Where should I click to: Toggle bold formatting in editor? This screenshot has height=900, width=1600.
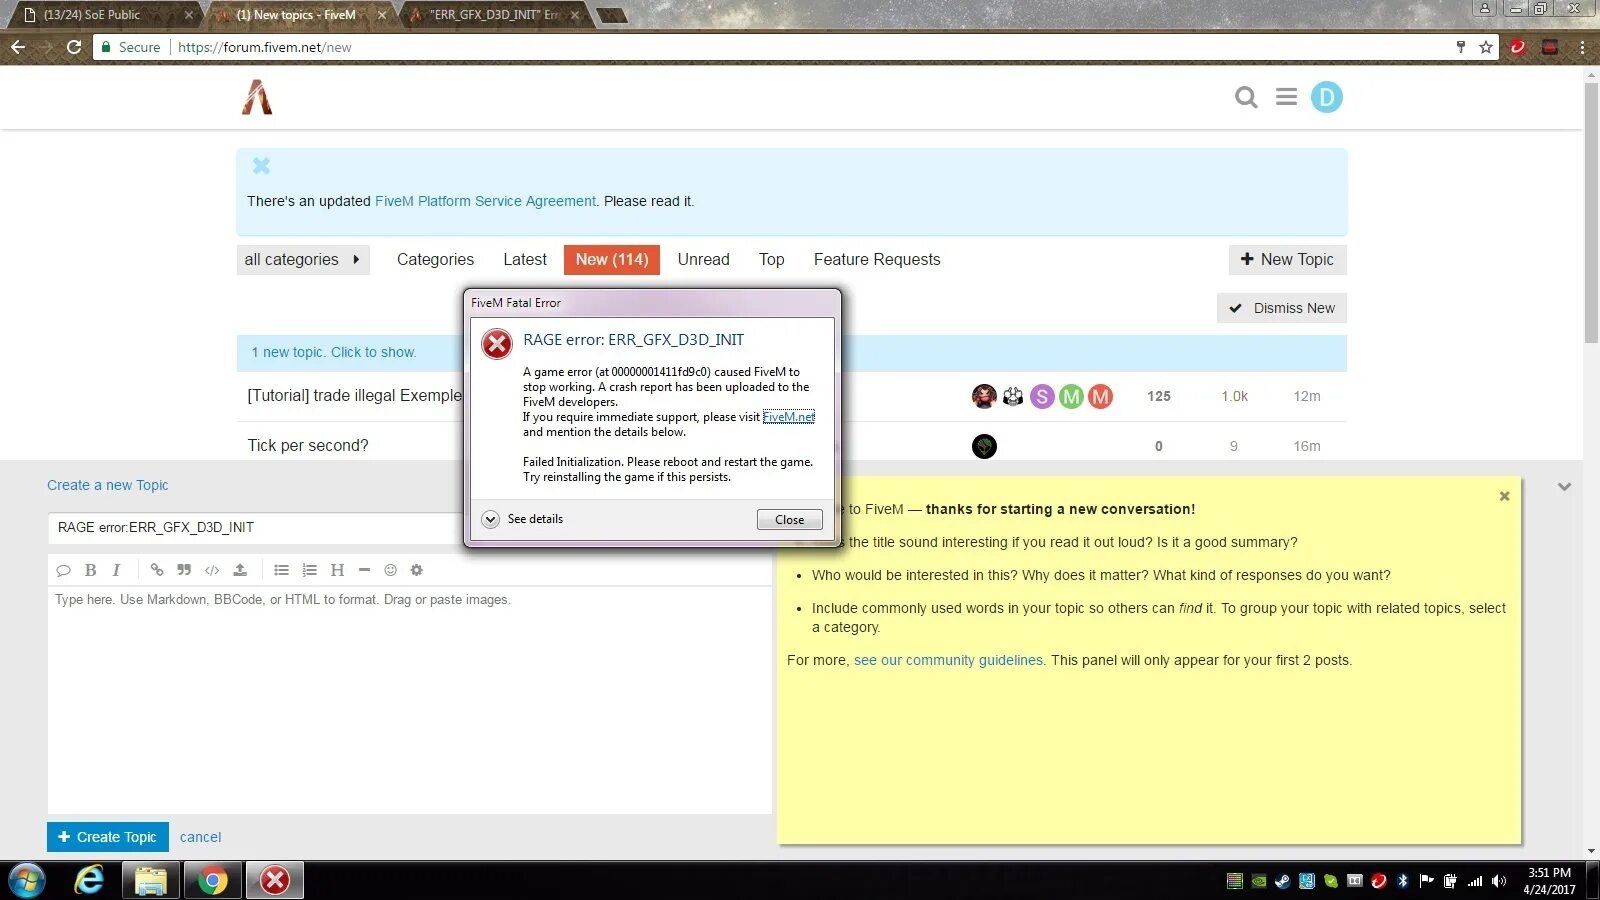90,570
